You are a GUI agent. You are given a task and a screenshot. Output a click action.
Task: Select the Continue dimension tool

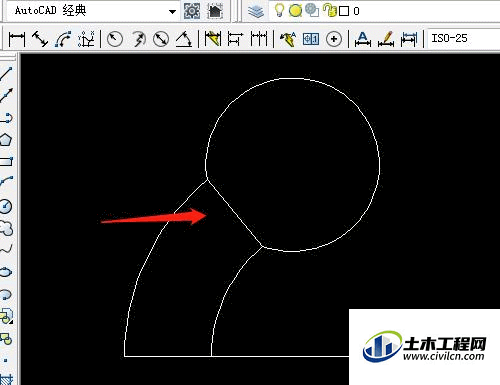tap(259, 39)
